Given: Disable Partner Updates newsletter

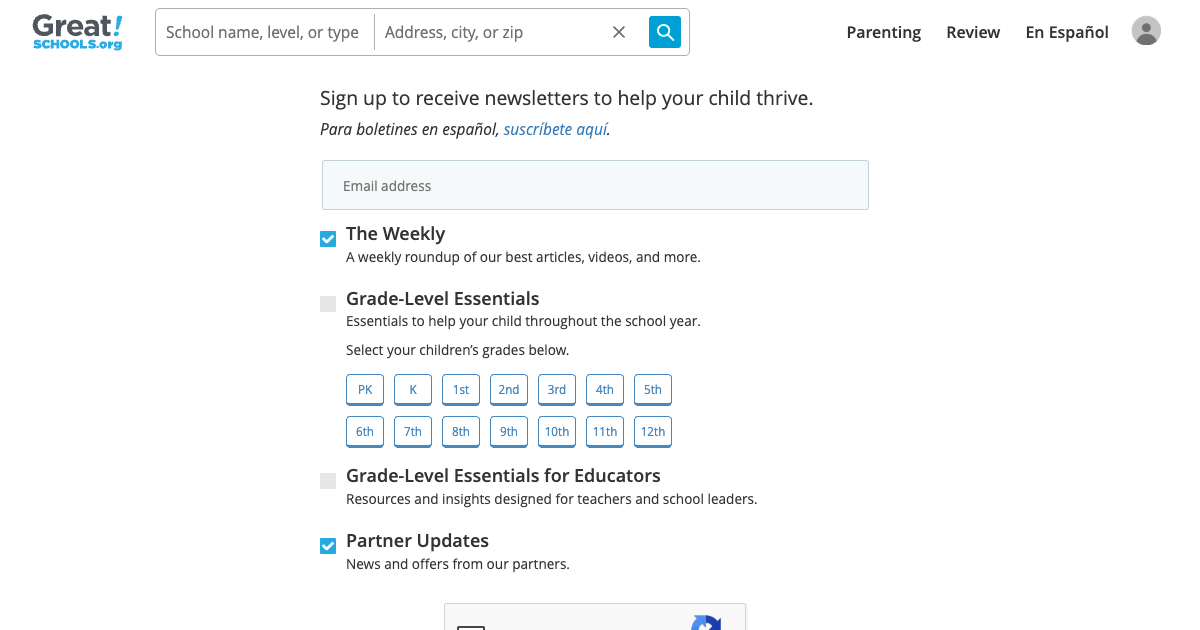Looking at the screenshot, I should (327, 546).
